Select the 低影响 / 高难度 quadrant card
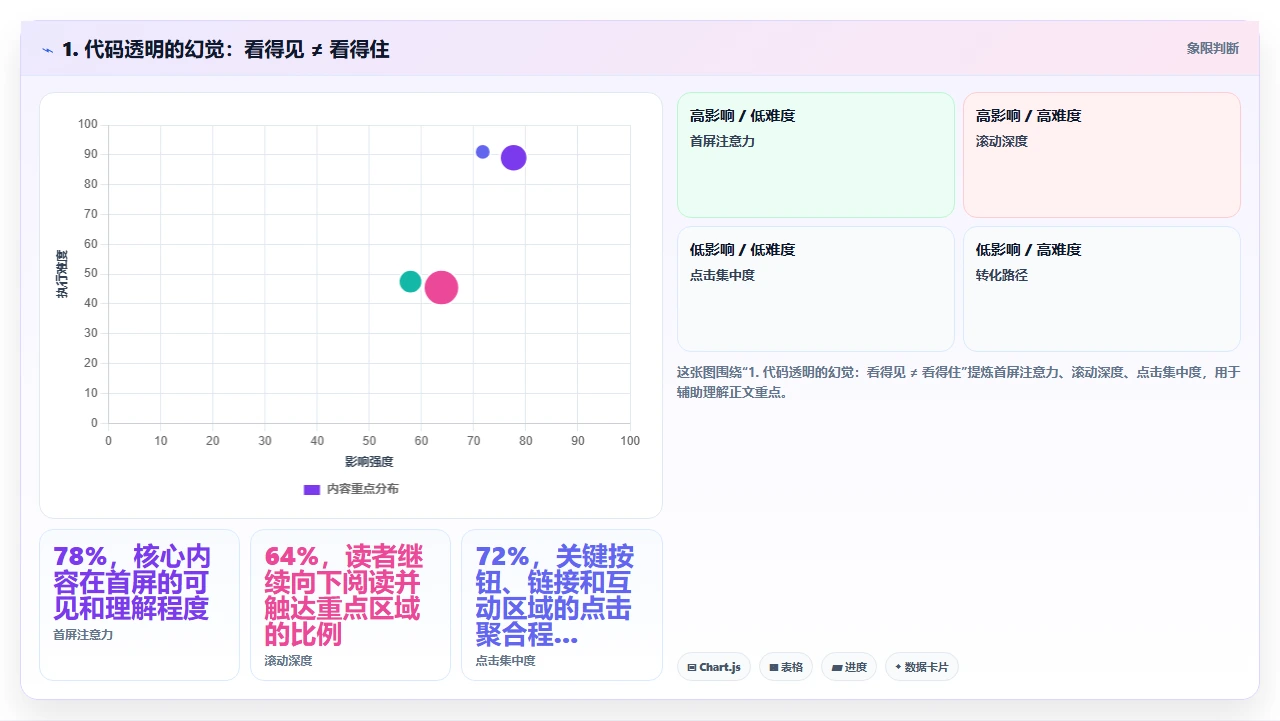1280x721 pixels. tap(1102, 289)
